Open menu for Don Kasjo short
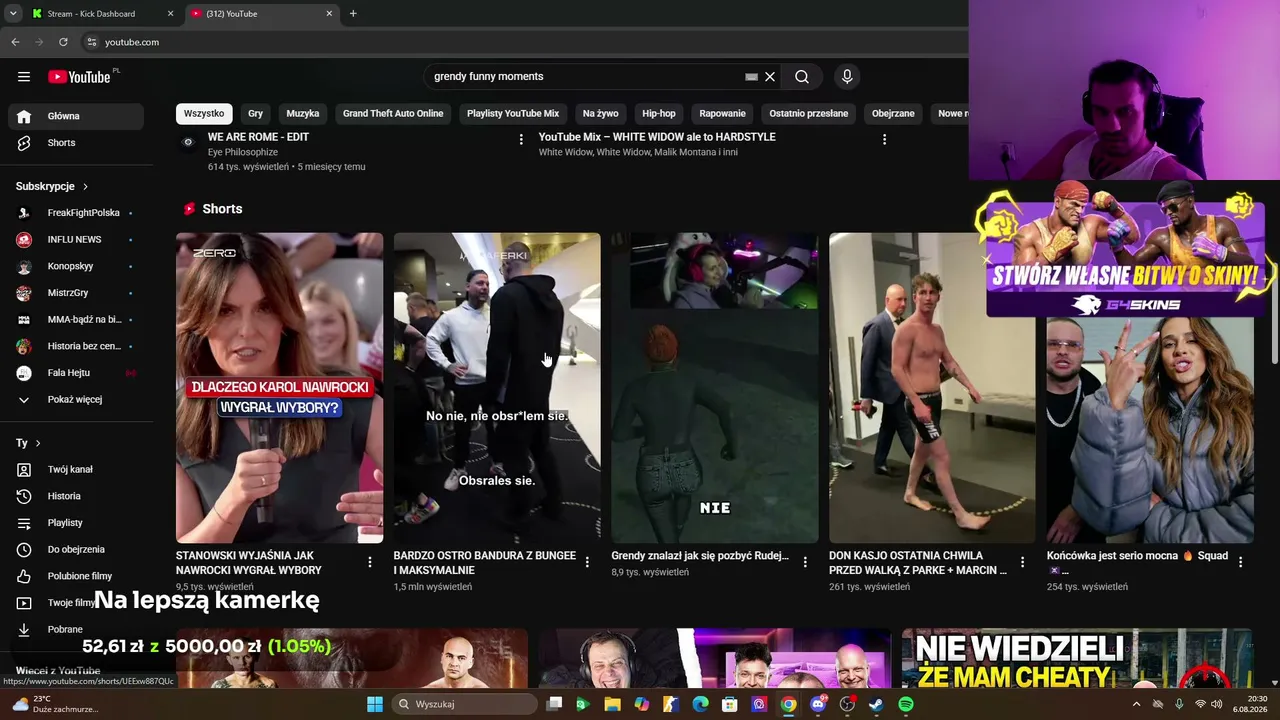Viewport: 1280px width, 720px height. [x=1022, y=562]
